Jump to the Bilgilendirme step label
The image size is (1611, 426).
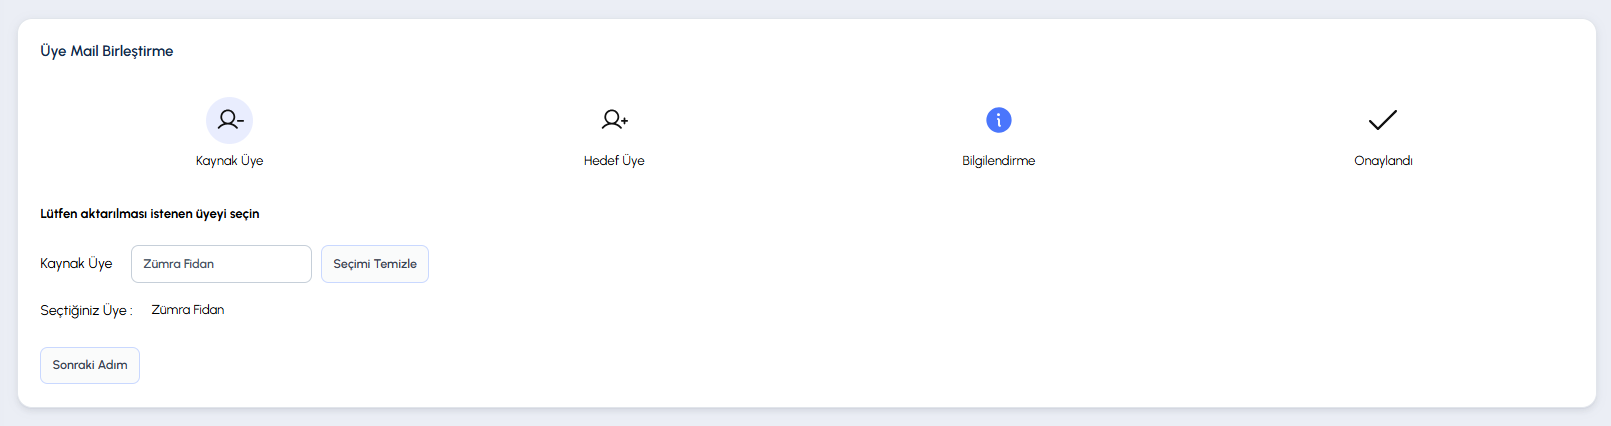999,161
